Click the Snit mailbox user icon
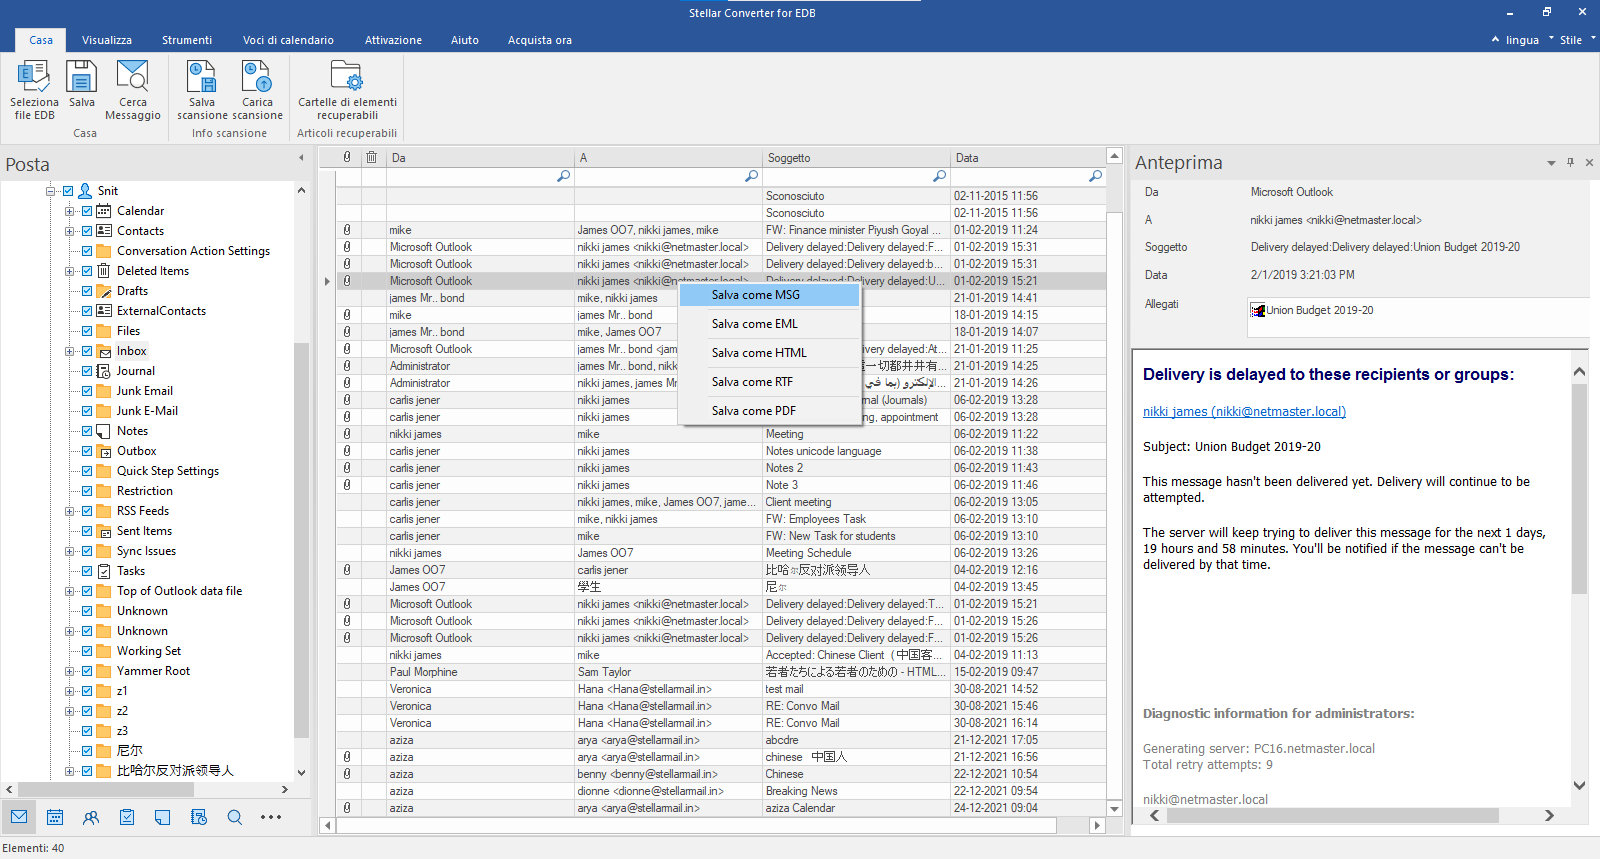The width and height of the screenshot is (1600, 859). 86,191
